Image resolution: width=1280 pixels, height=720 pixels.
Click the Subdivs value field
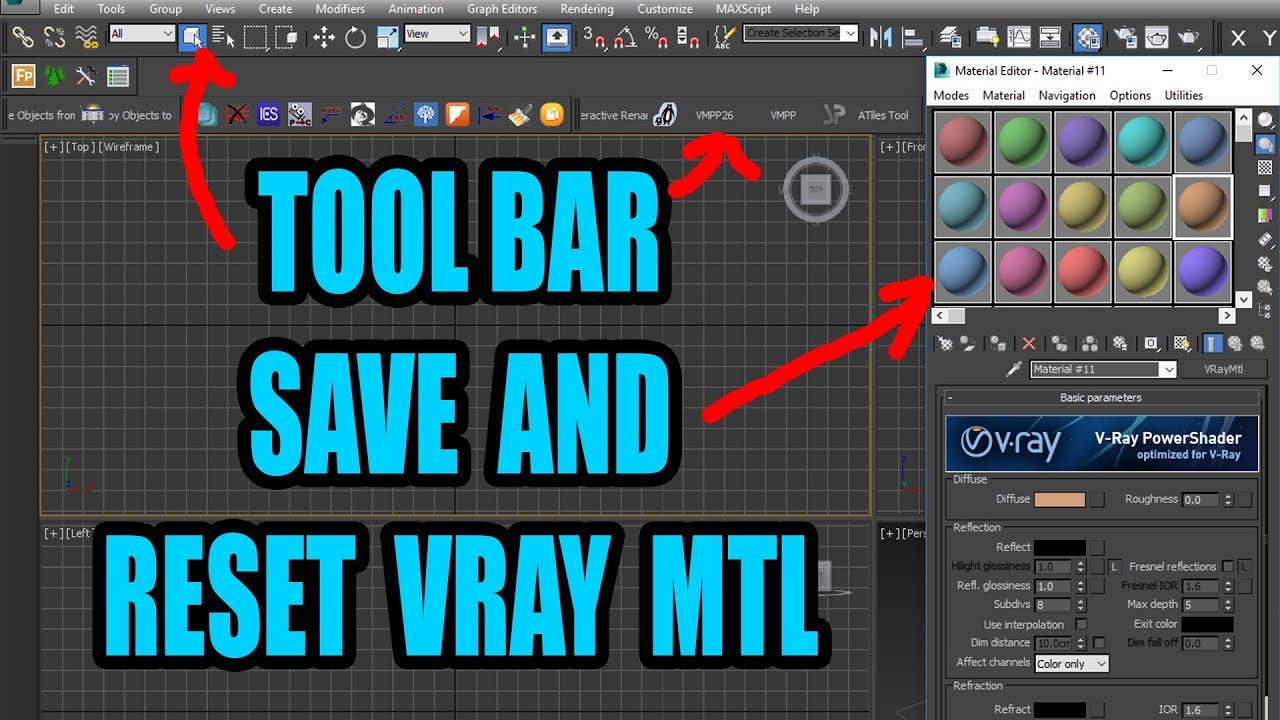(1053, 605)
